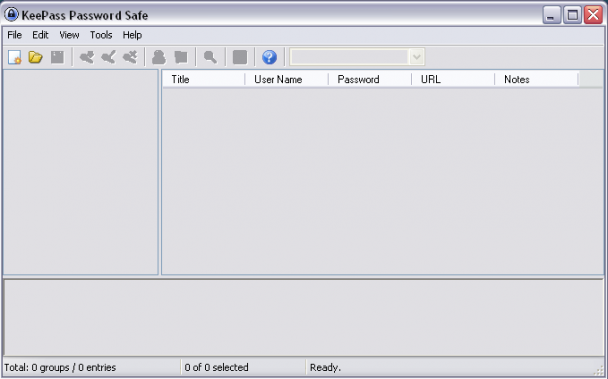Click the 'Ready.' status bar text
The height and width of the screenshot is (379, 608).
pos(325,367)
